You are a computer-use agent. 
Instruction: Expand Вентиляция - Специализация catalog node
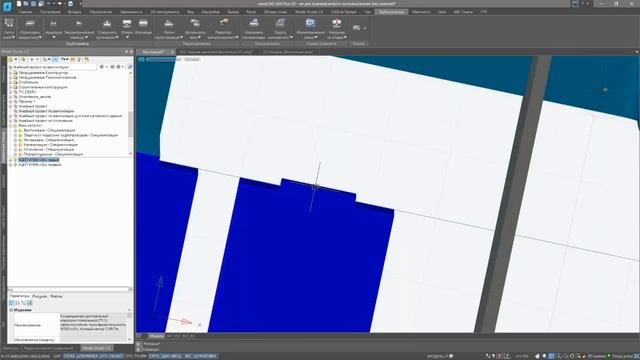(x=16, y=130)
